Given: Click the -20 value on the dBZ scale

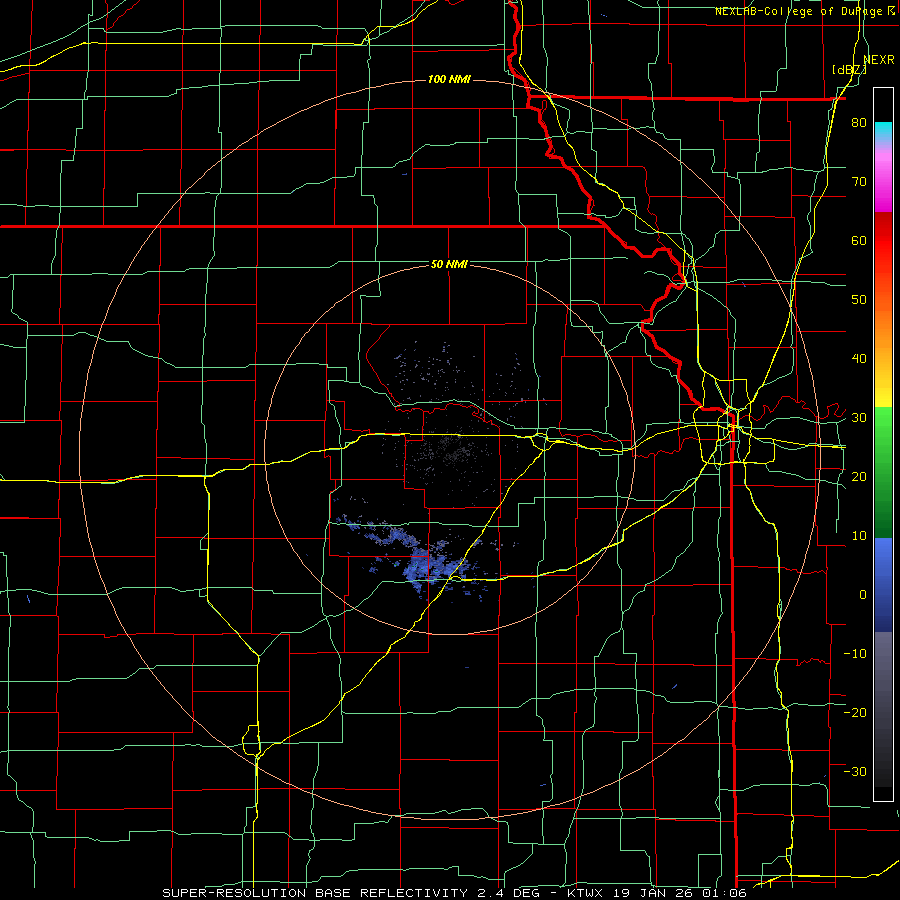Looking at the screenshot, I should click(x=855, y=712).
